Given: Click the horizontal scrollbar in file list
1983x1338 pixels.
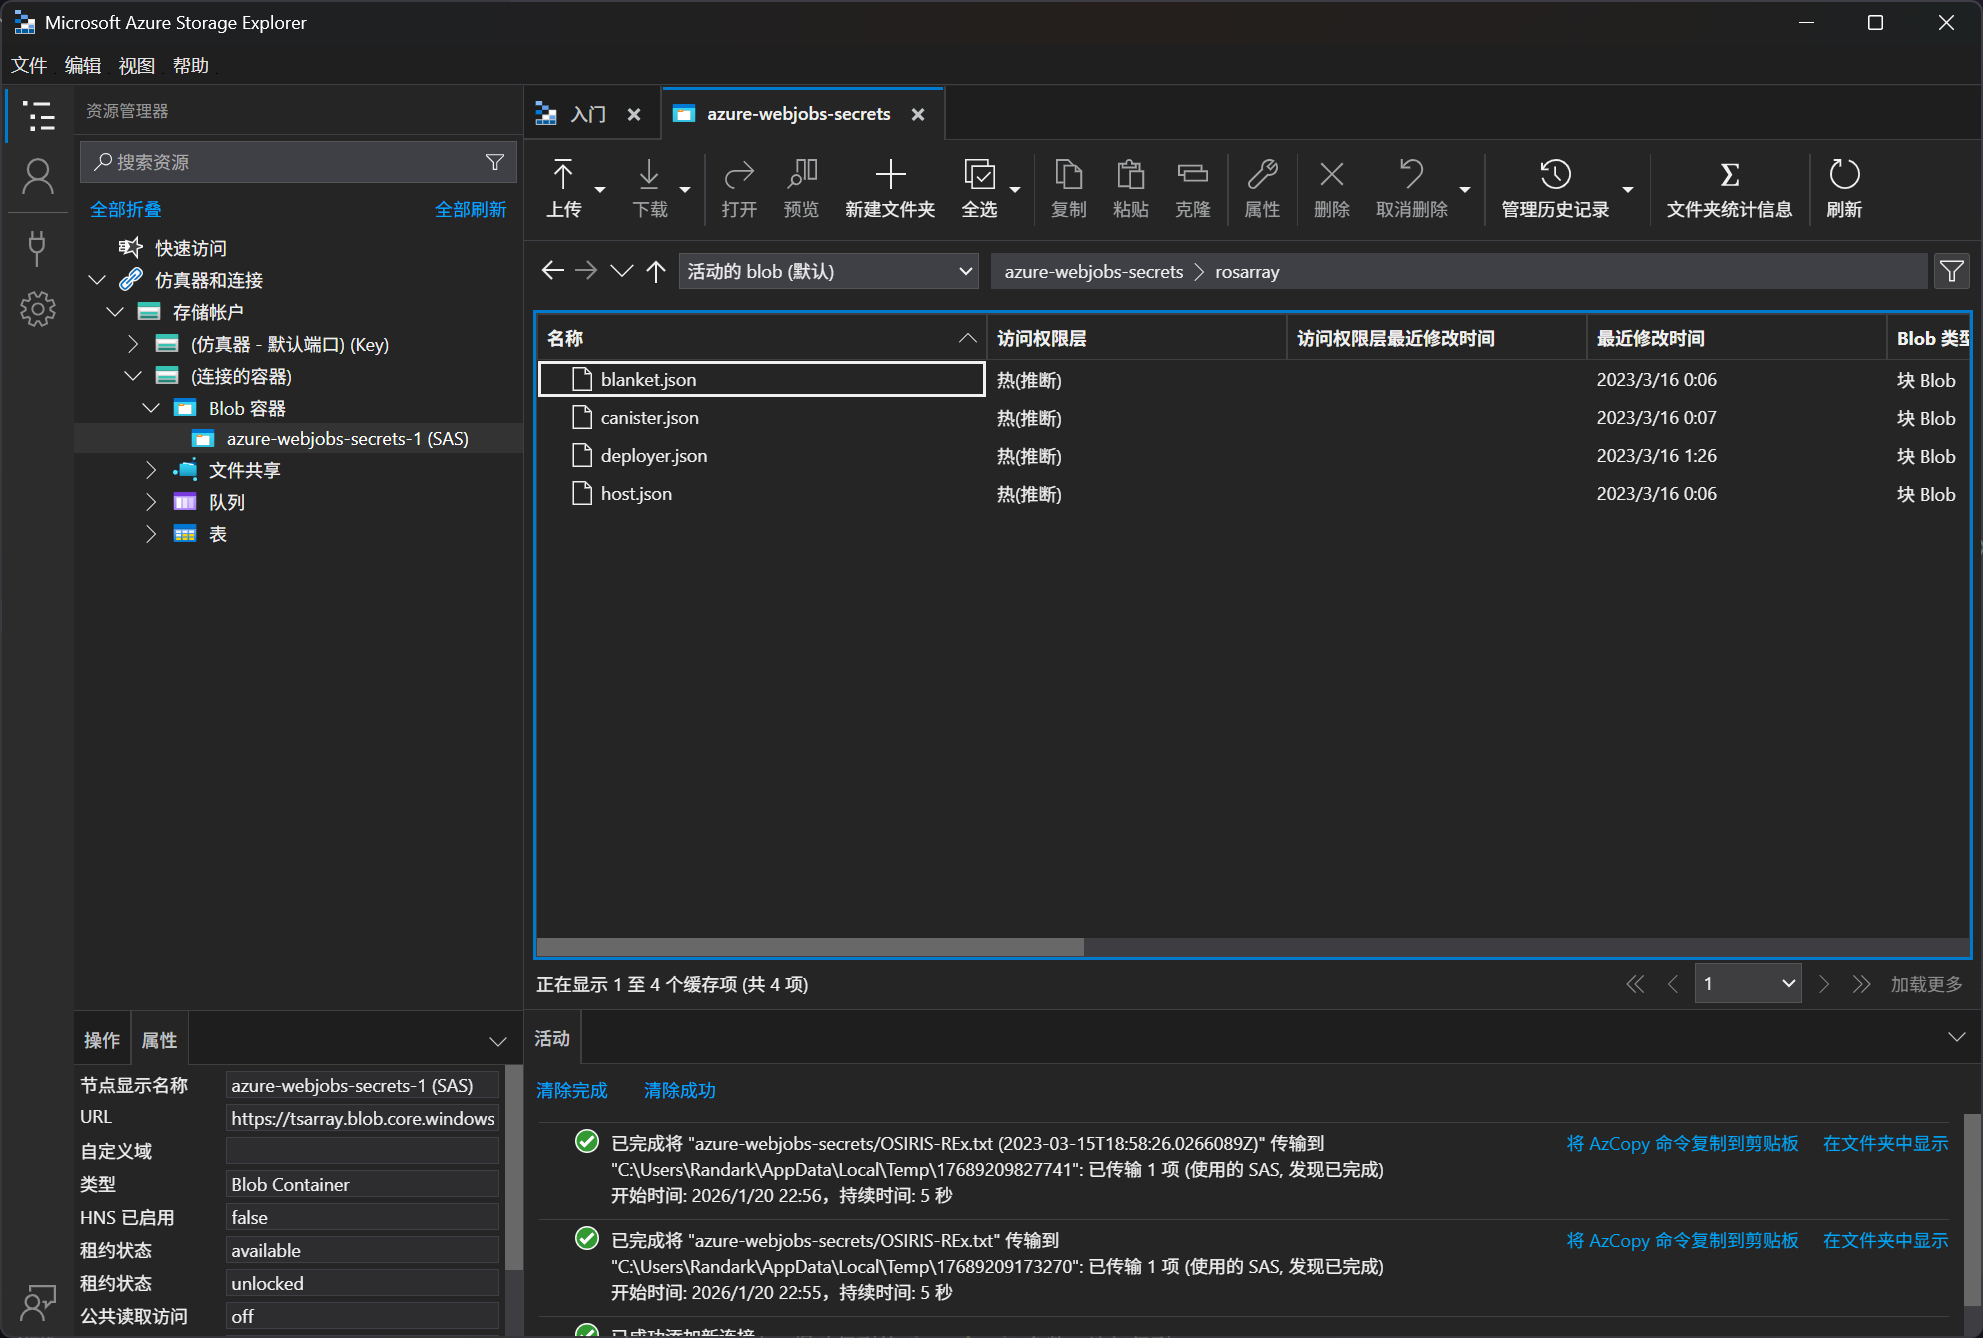Looking at the screenshot, I should tap(810, 946).
